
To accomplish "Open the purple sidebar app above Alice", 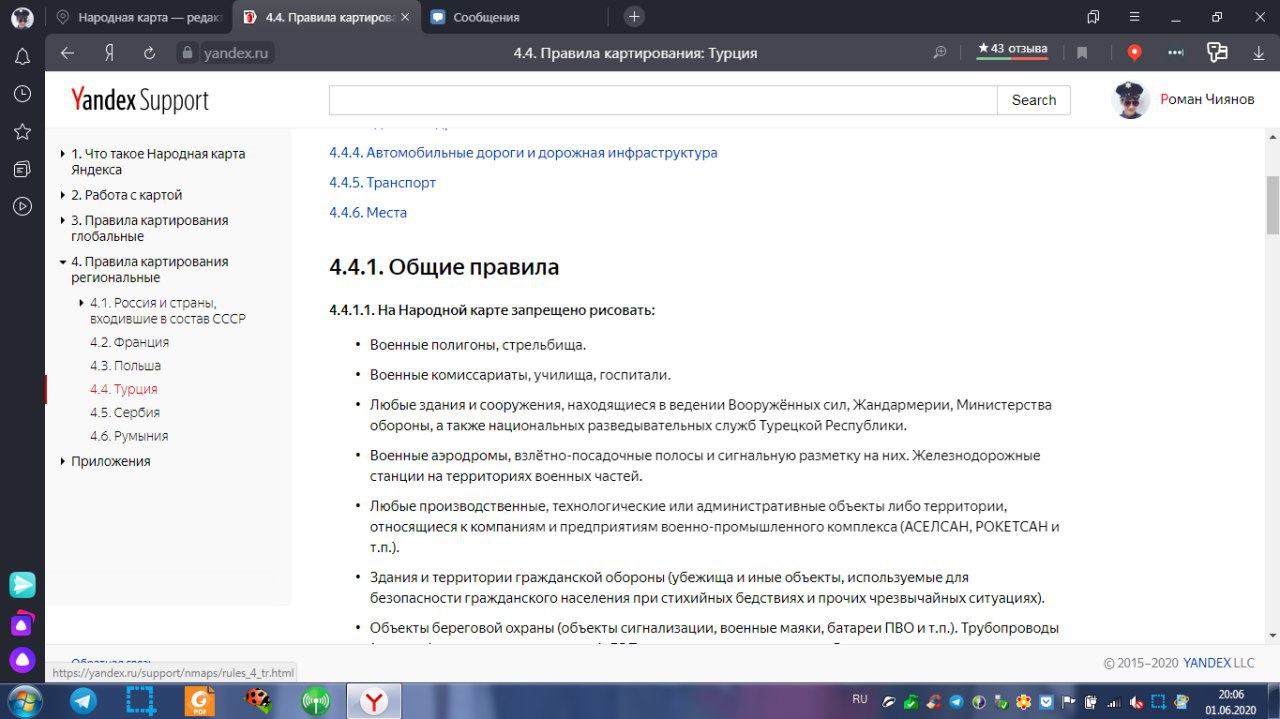I will pos(22,623).
